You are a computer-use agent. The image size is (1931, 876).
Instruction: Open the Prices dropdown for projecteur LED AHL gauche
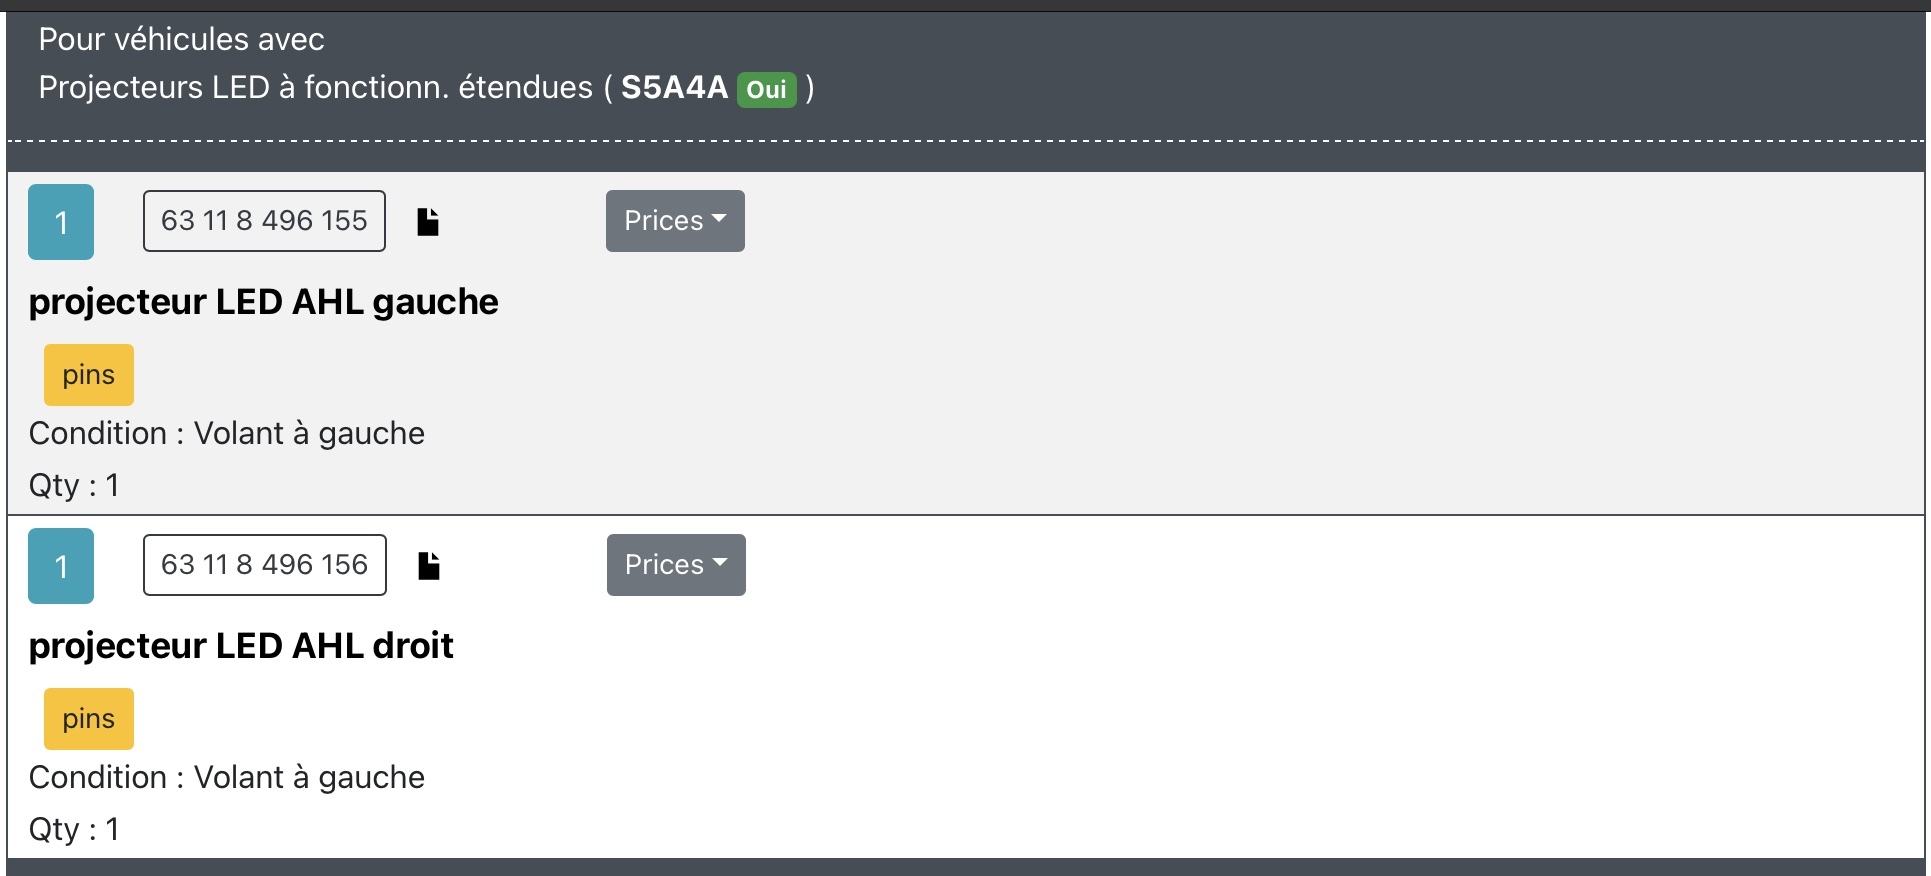tap(675, 221)
